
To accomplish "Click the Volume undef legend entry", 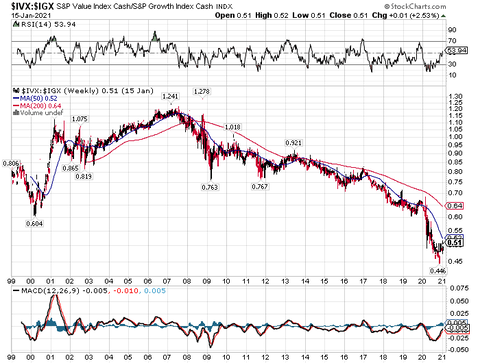I will pos(38,113).
